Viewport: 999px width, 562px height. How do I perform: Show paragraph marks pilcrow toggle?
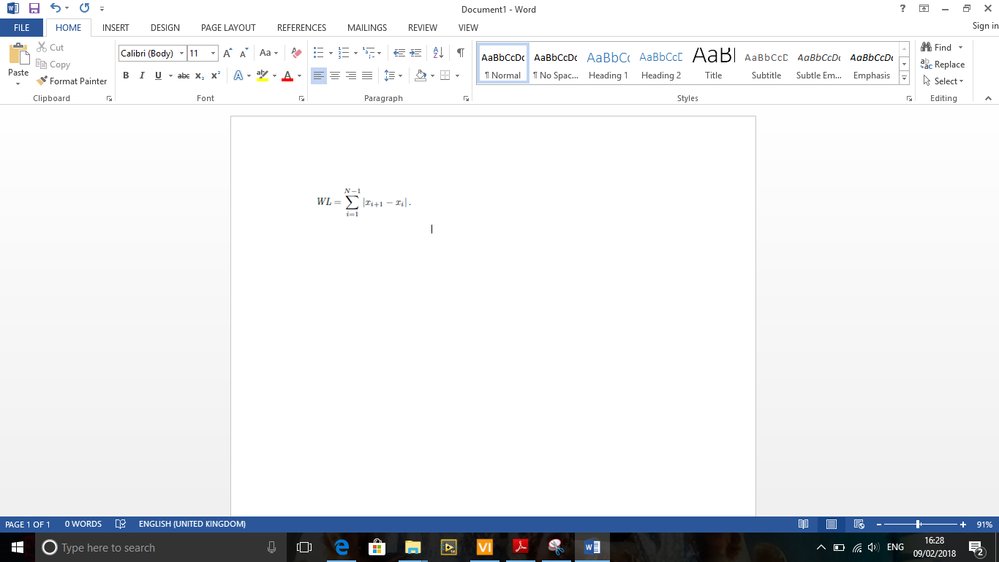click(460, 53)
